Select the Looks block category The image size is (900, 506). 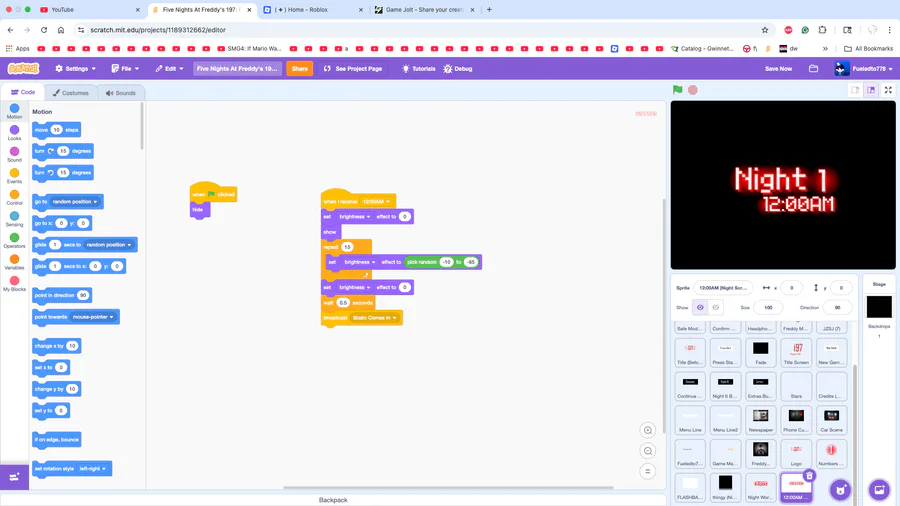point(14,133)
